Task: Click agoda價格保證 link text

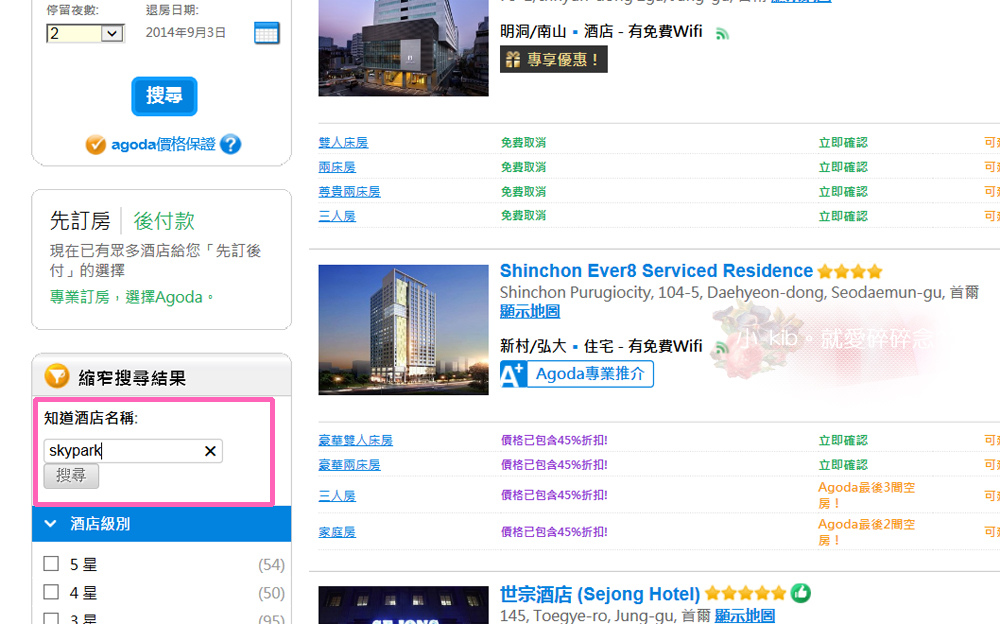Action: [x=163, y=145]
